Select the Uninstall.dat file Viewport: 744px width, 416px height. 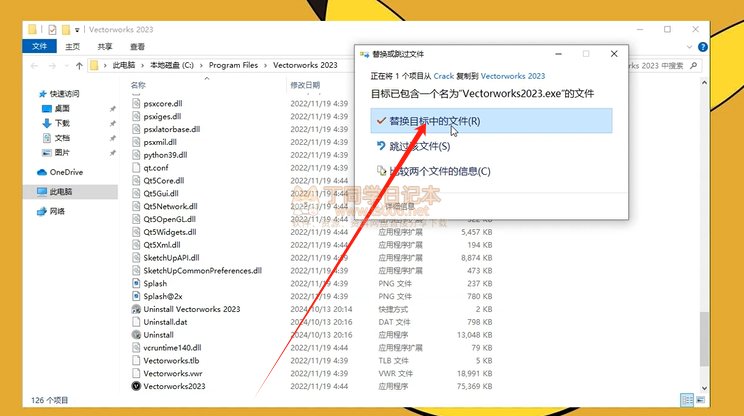(165, 322)
